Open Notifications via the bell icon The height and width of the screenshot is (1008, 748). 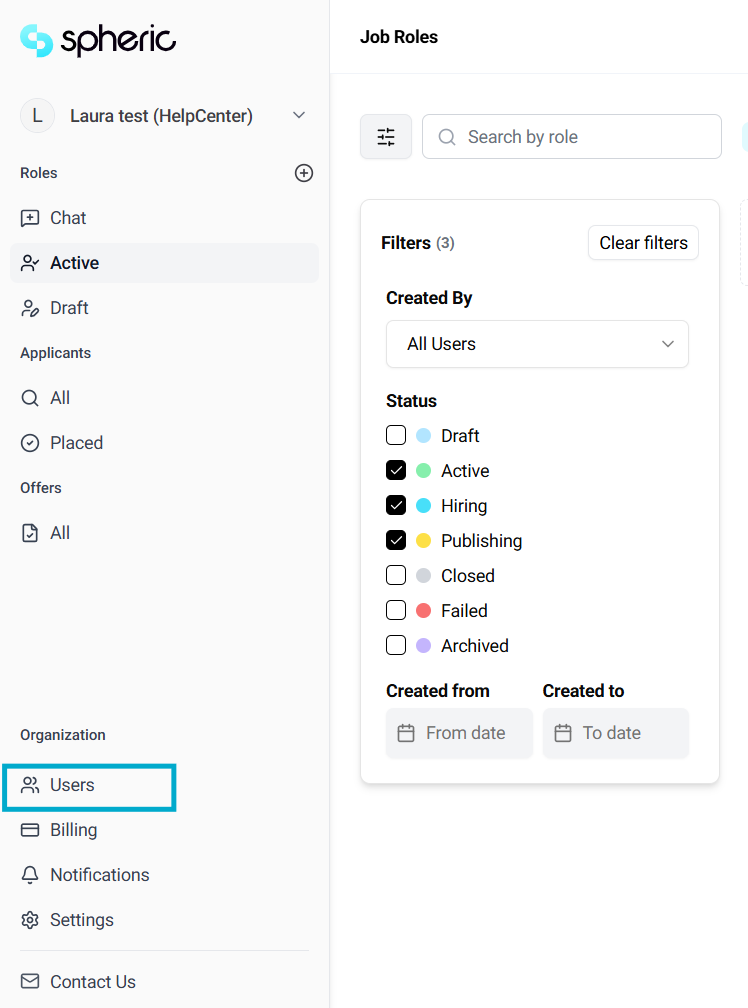click(30, 875)
